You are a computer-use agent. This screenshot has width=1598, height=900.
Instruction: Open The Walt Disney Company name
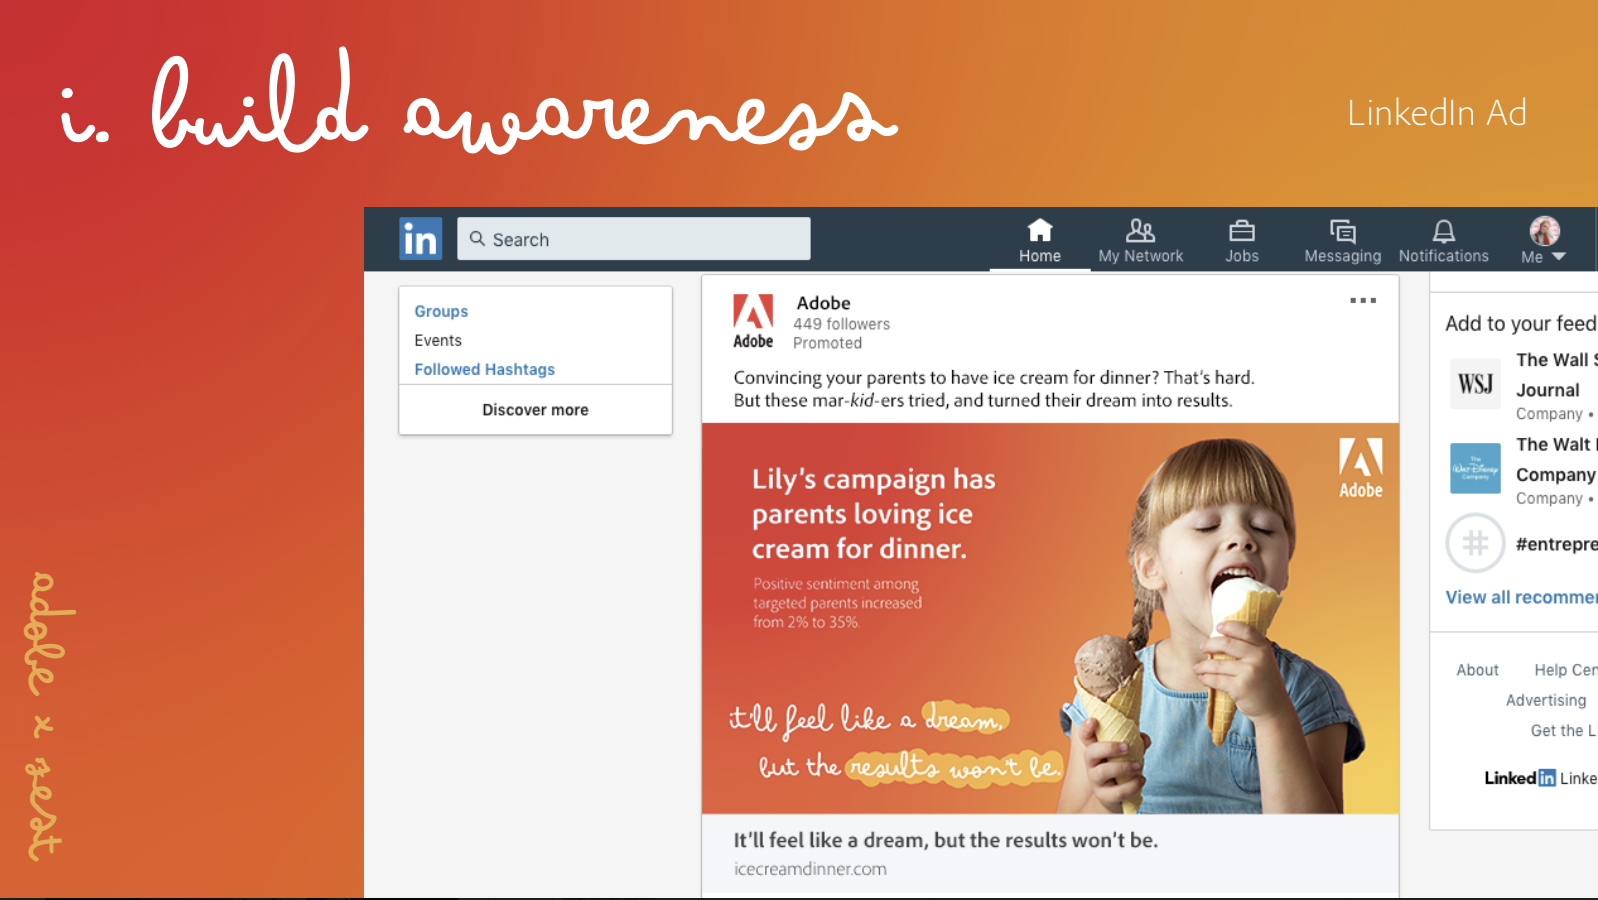click(1557, 459)
